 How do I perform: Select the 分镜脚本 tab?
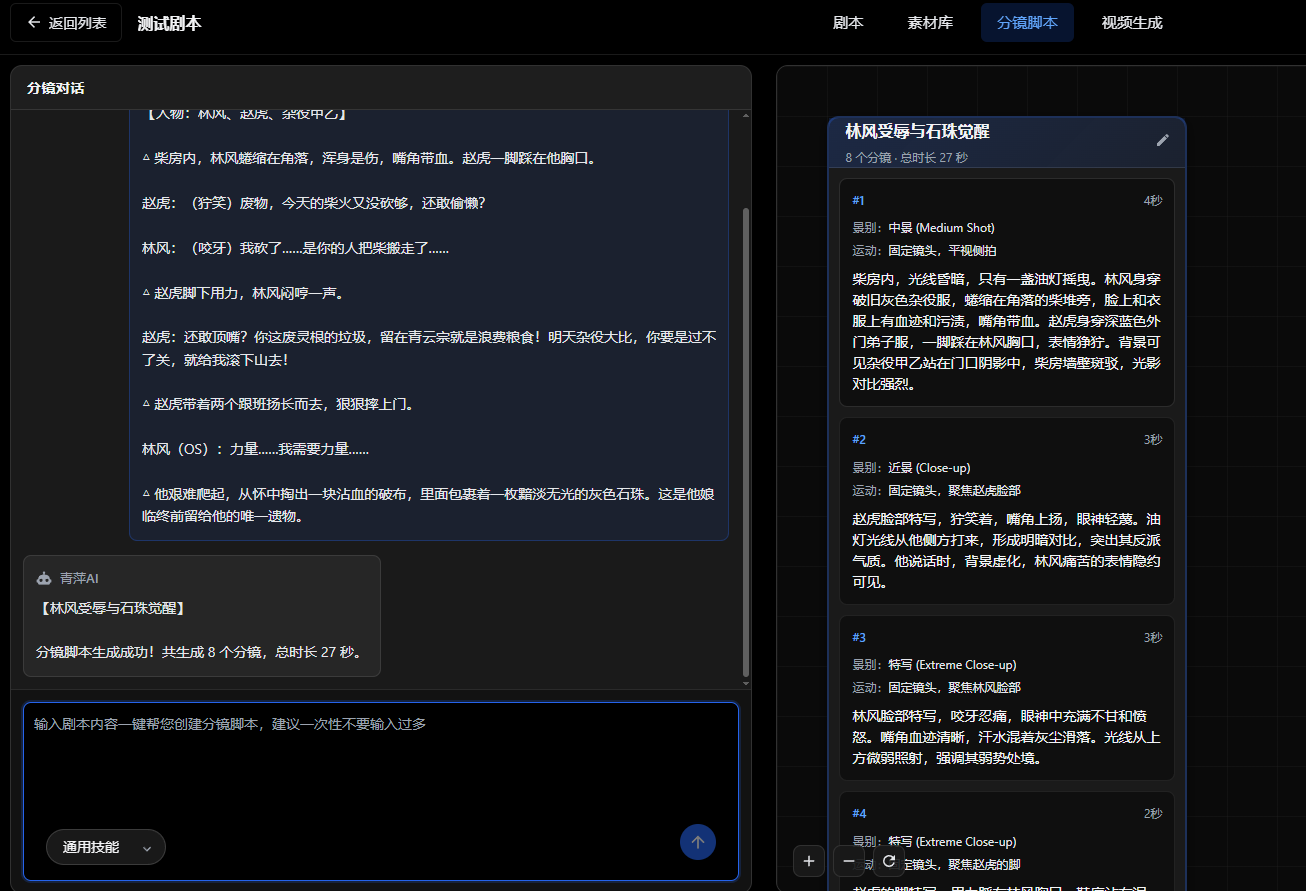[x=1027, y=23]
